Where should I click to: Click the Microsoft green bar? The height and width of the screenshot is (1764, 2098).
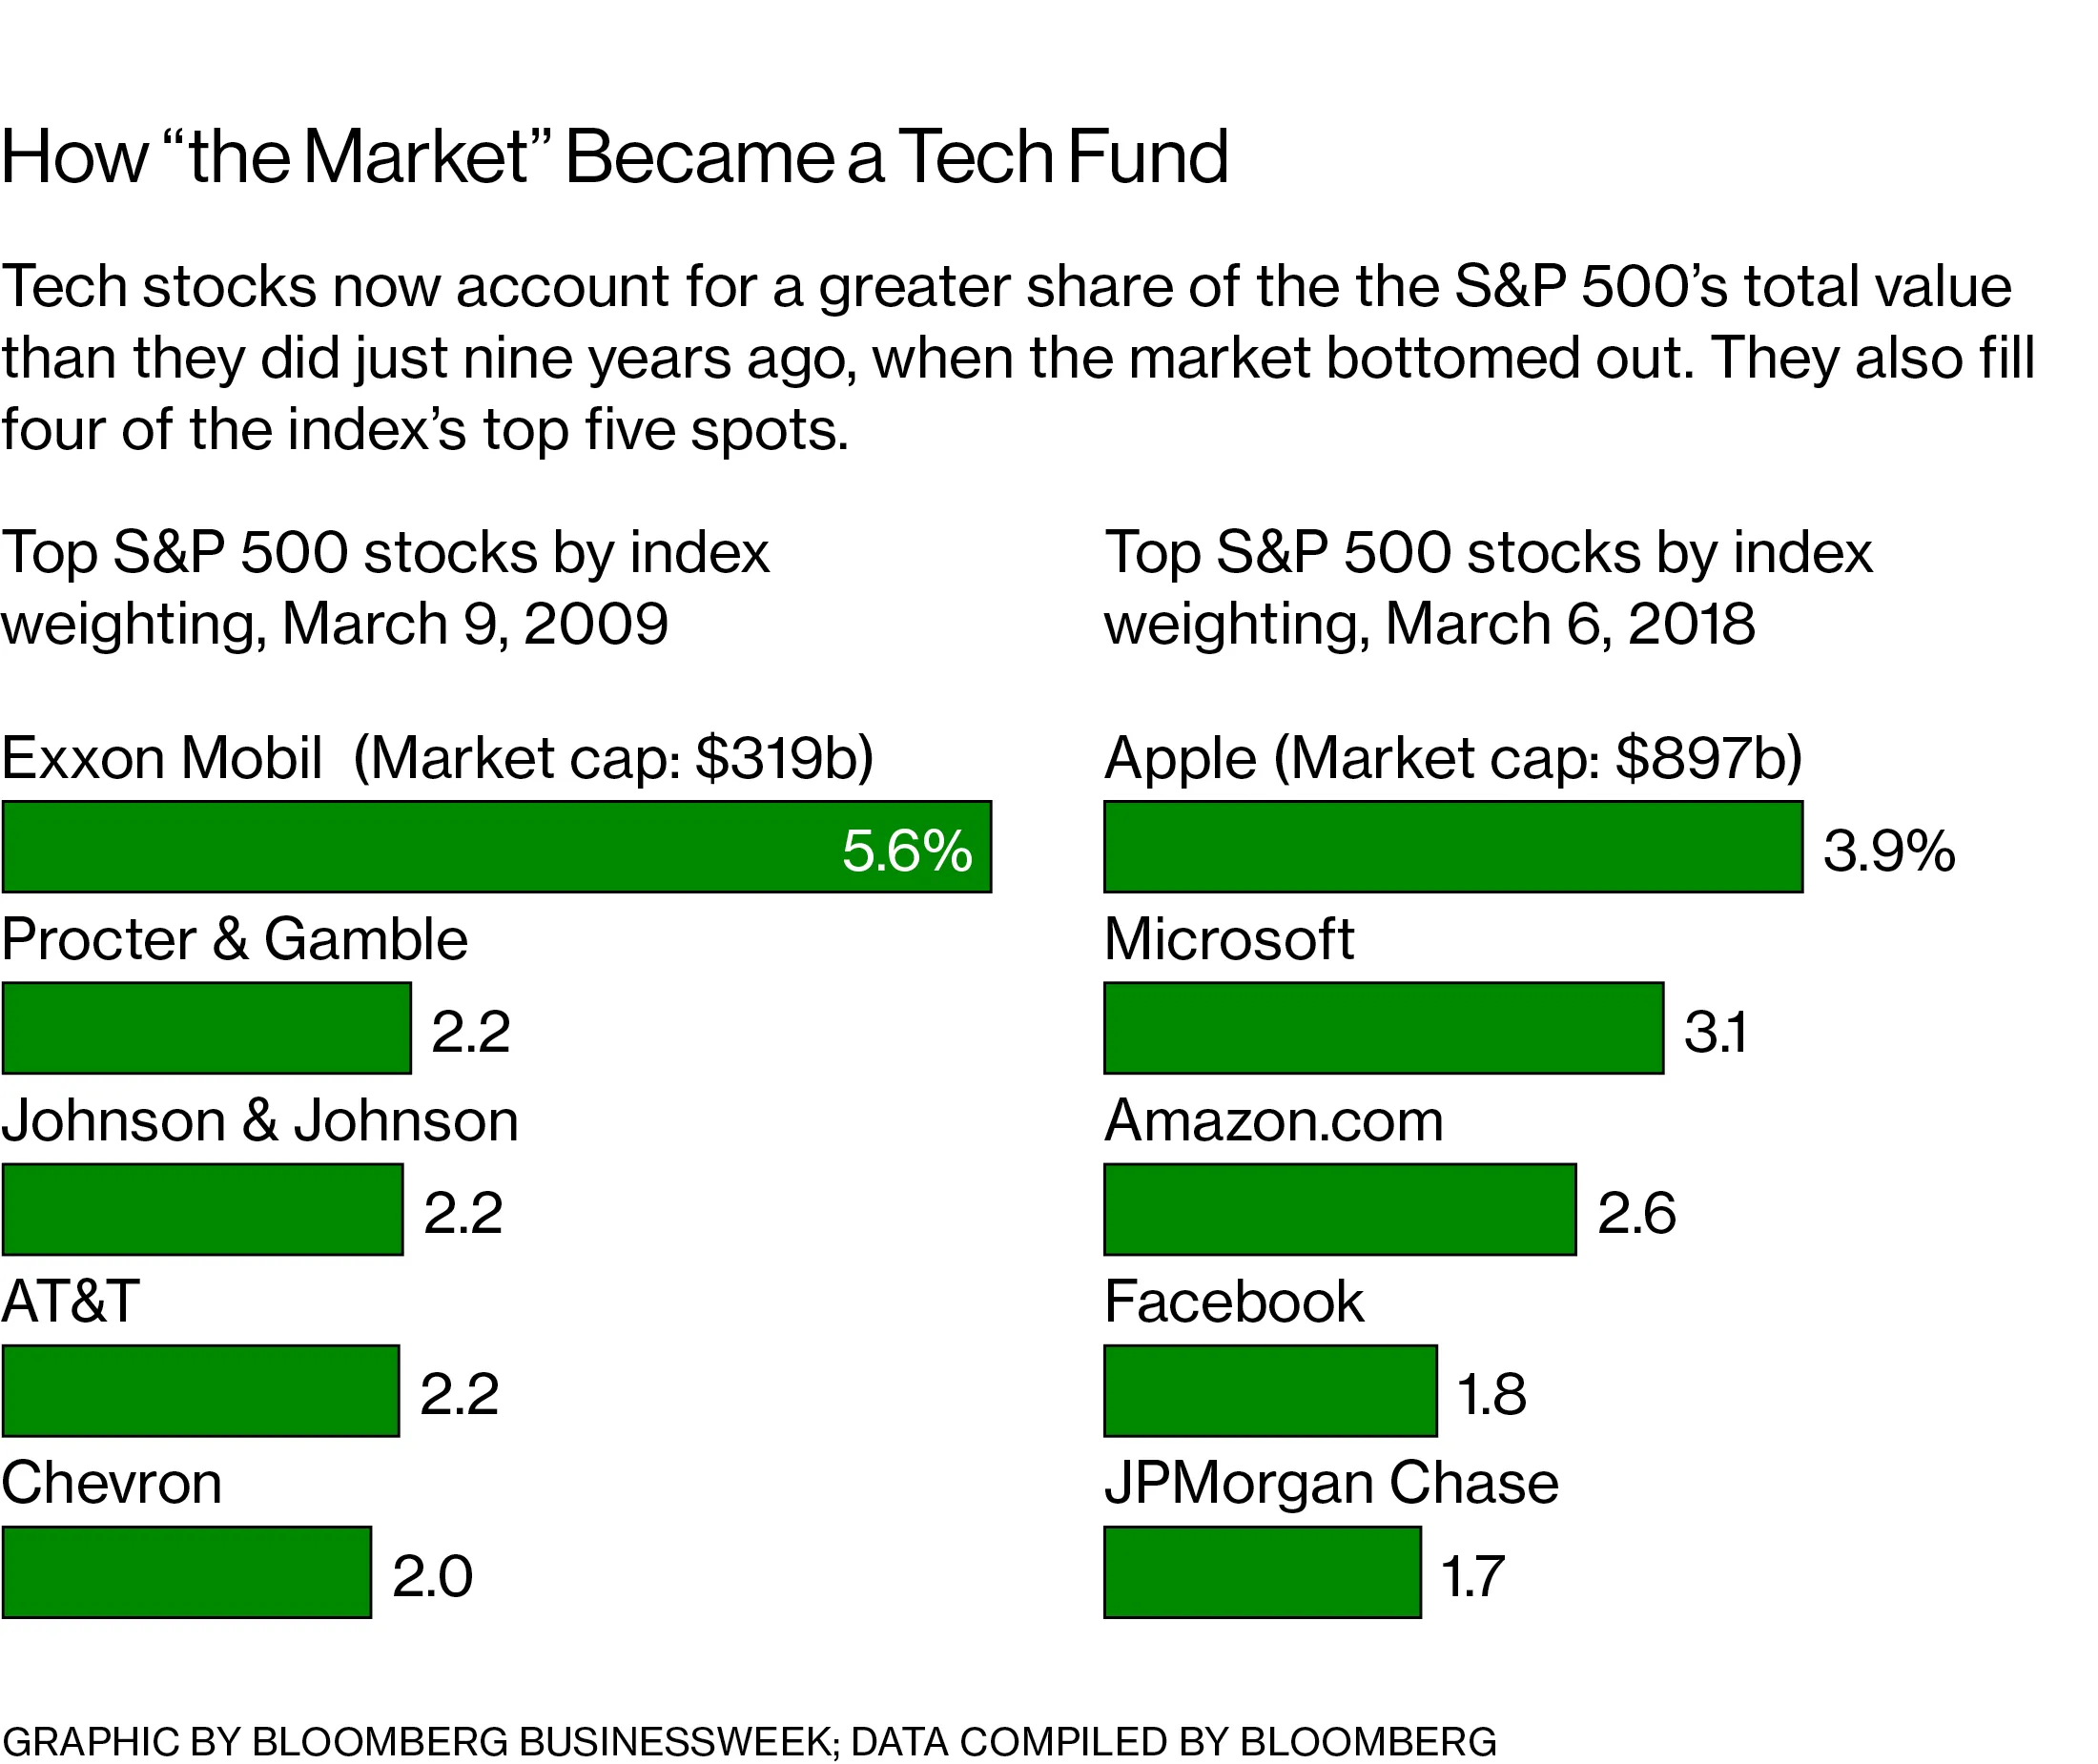point(1383,1028)
